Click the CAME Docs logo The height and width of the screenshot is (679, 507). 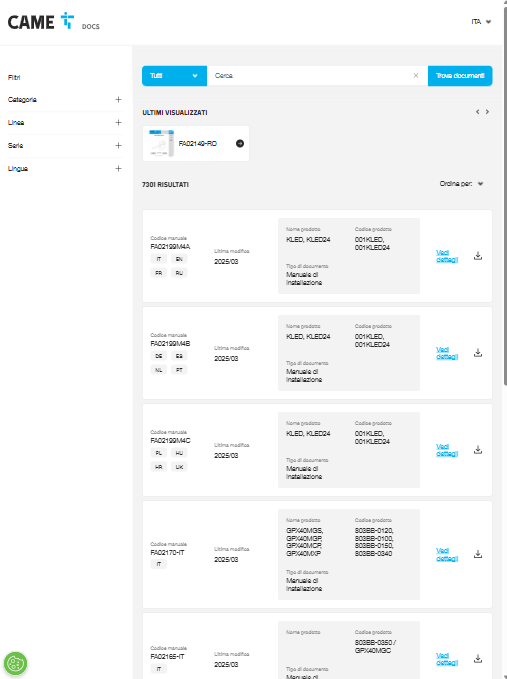(x=54, y=22)
